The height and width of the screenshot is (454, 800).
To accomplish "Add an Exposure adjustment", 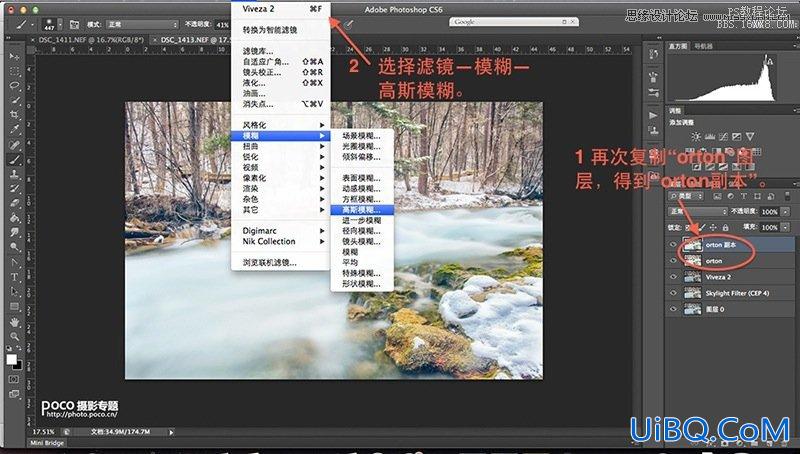I will coord(736,137).
